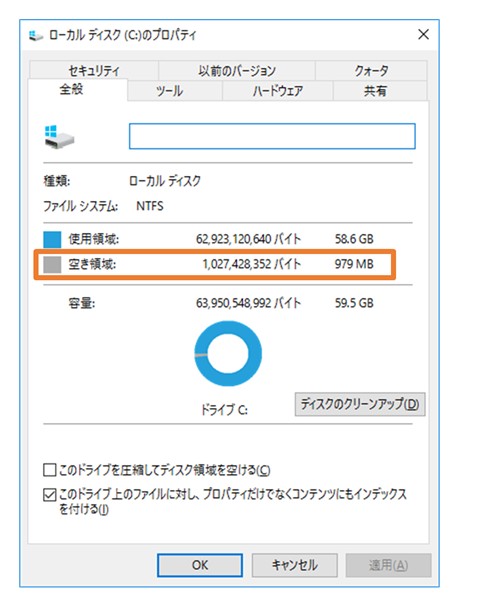
Task: Click the Windows drive icon beside name field
Action: [x=59, y=137]
